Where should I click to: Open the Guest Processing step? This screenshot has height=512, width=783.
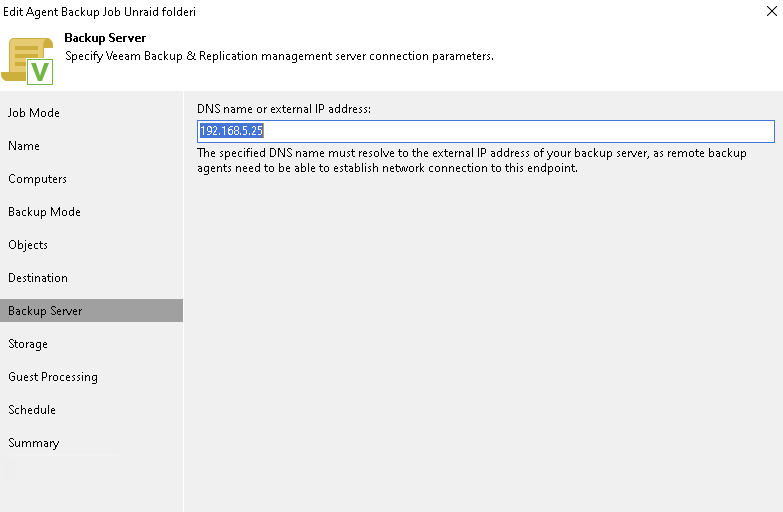point(52,377)
